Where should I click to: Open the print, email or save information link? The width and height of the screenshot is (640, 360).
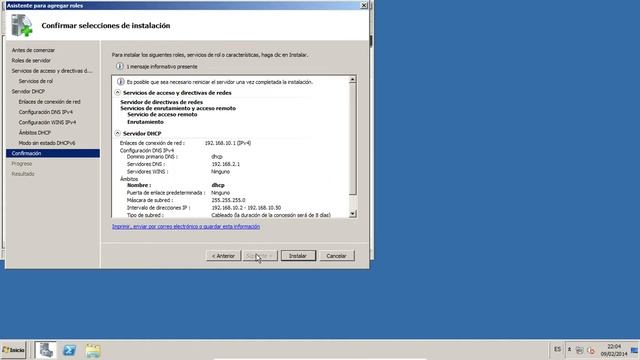coord(186,227)
